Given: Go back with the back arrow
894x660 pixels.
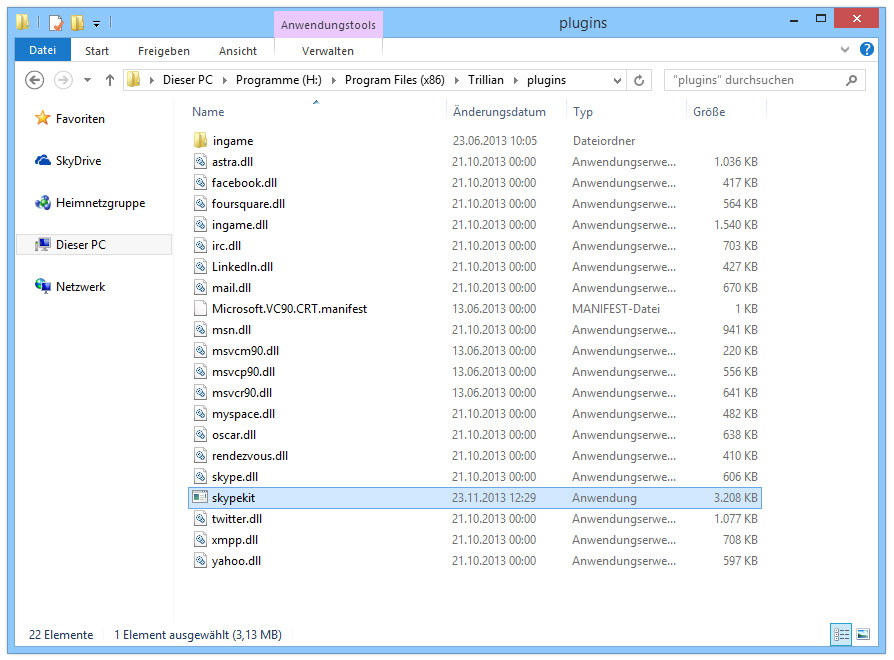Looking at the screenshot, I should 35,80.
